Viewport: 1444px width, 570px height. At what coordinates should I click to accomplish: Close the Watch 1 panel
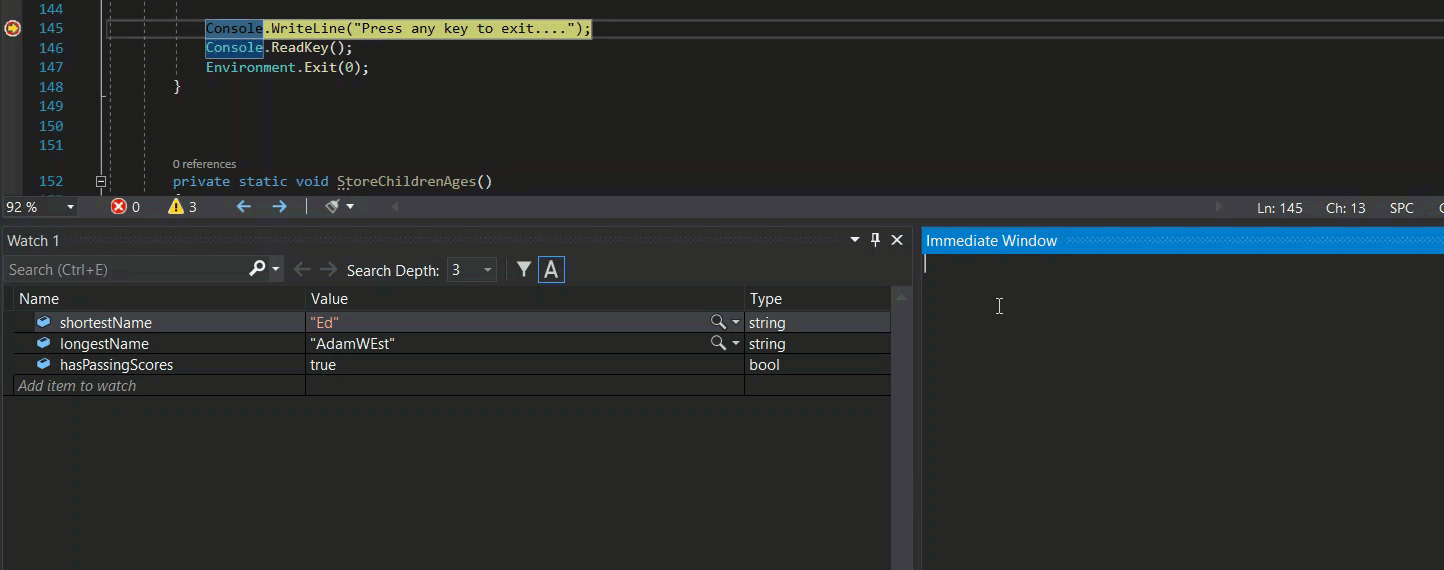point(897,240)
